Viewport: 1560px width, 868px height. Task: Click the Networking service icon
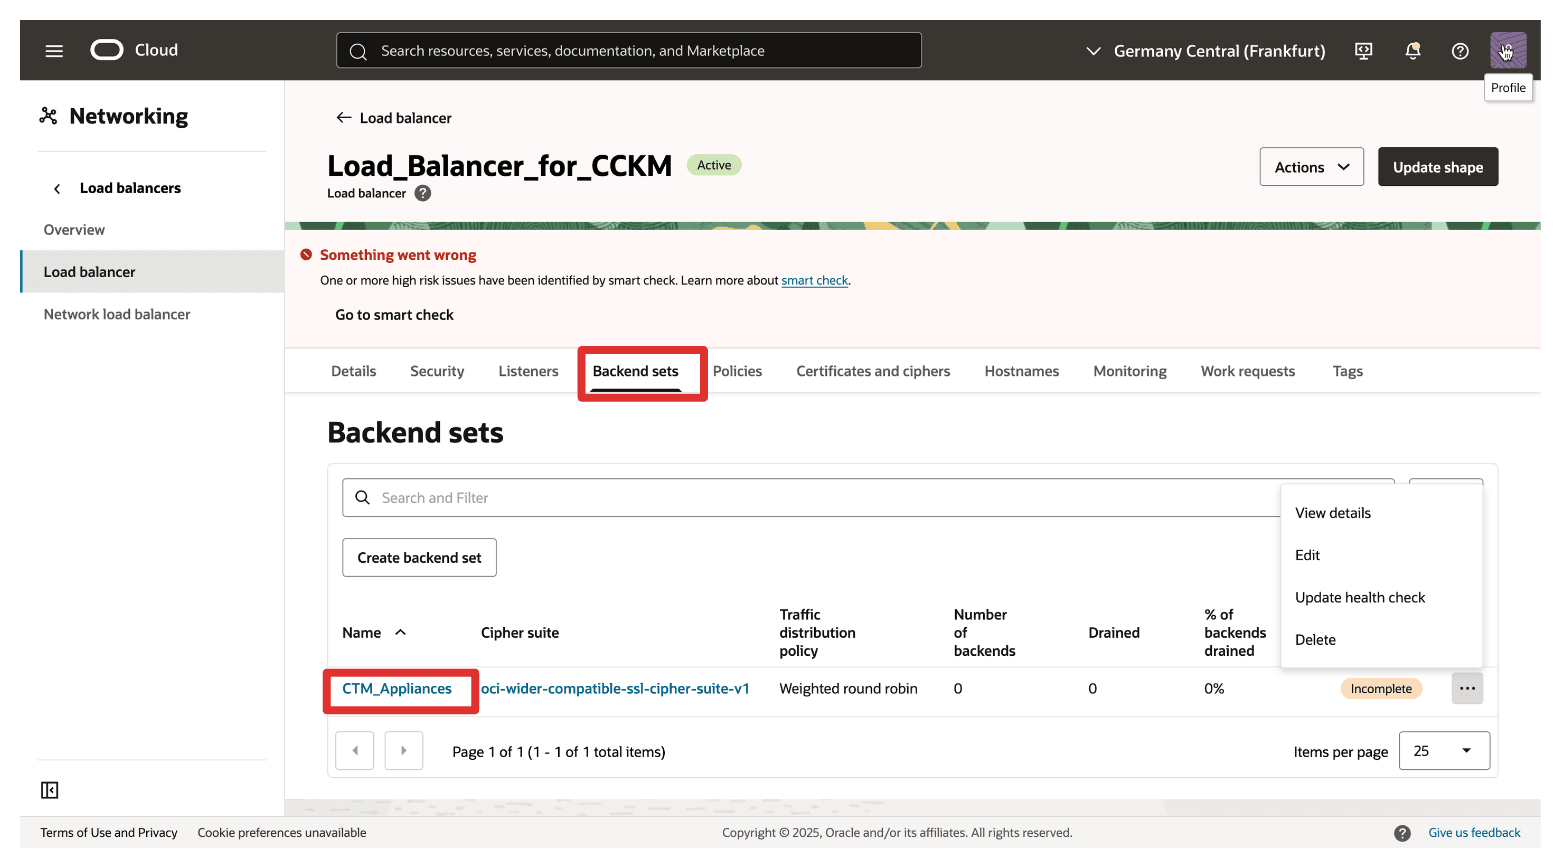(48, 116)
